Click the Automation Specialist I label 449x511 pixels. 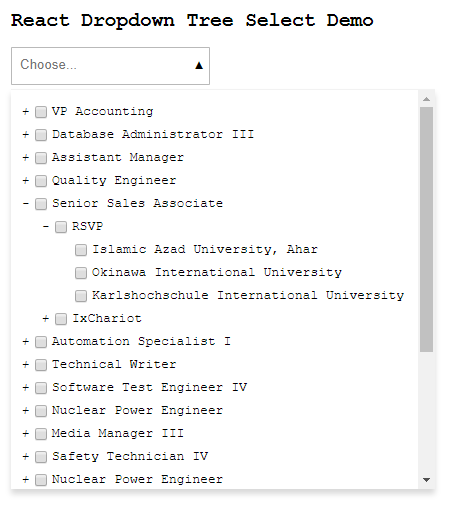coord(141,341)
